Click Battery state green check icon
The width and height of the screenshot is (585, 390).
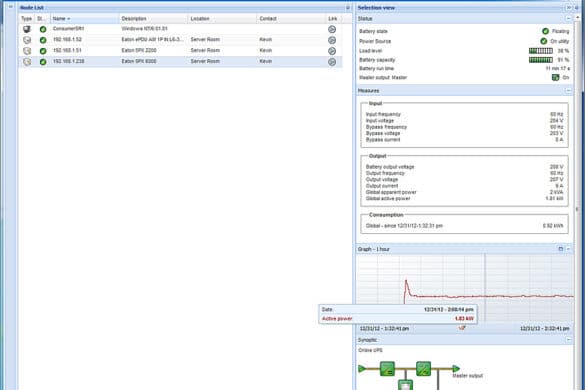(x=545, y=31)
